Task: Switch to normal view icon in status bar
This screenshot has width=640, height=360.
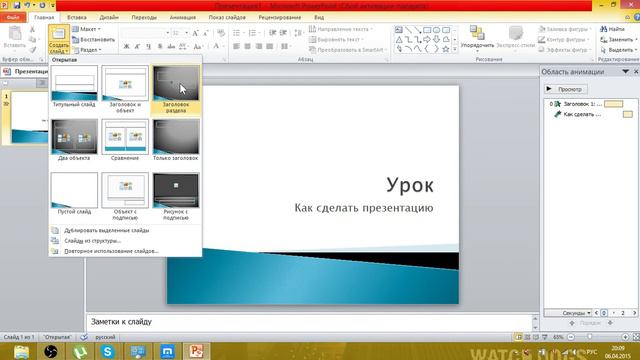Action: coord(518,337)
